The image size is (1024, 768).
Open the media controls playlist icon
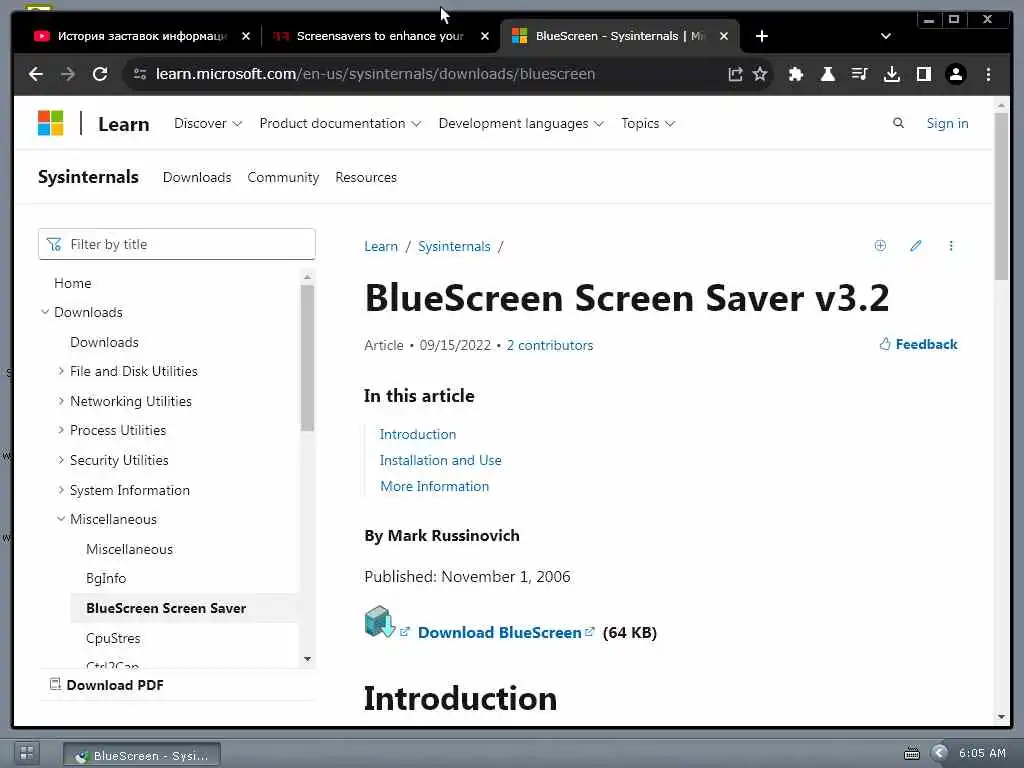point(859,74)
